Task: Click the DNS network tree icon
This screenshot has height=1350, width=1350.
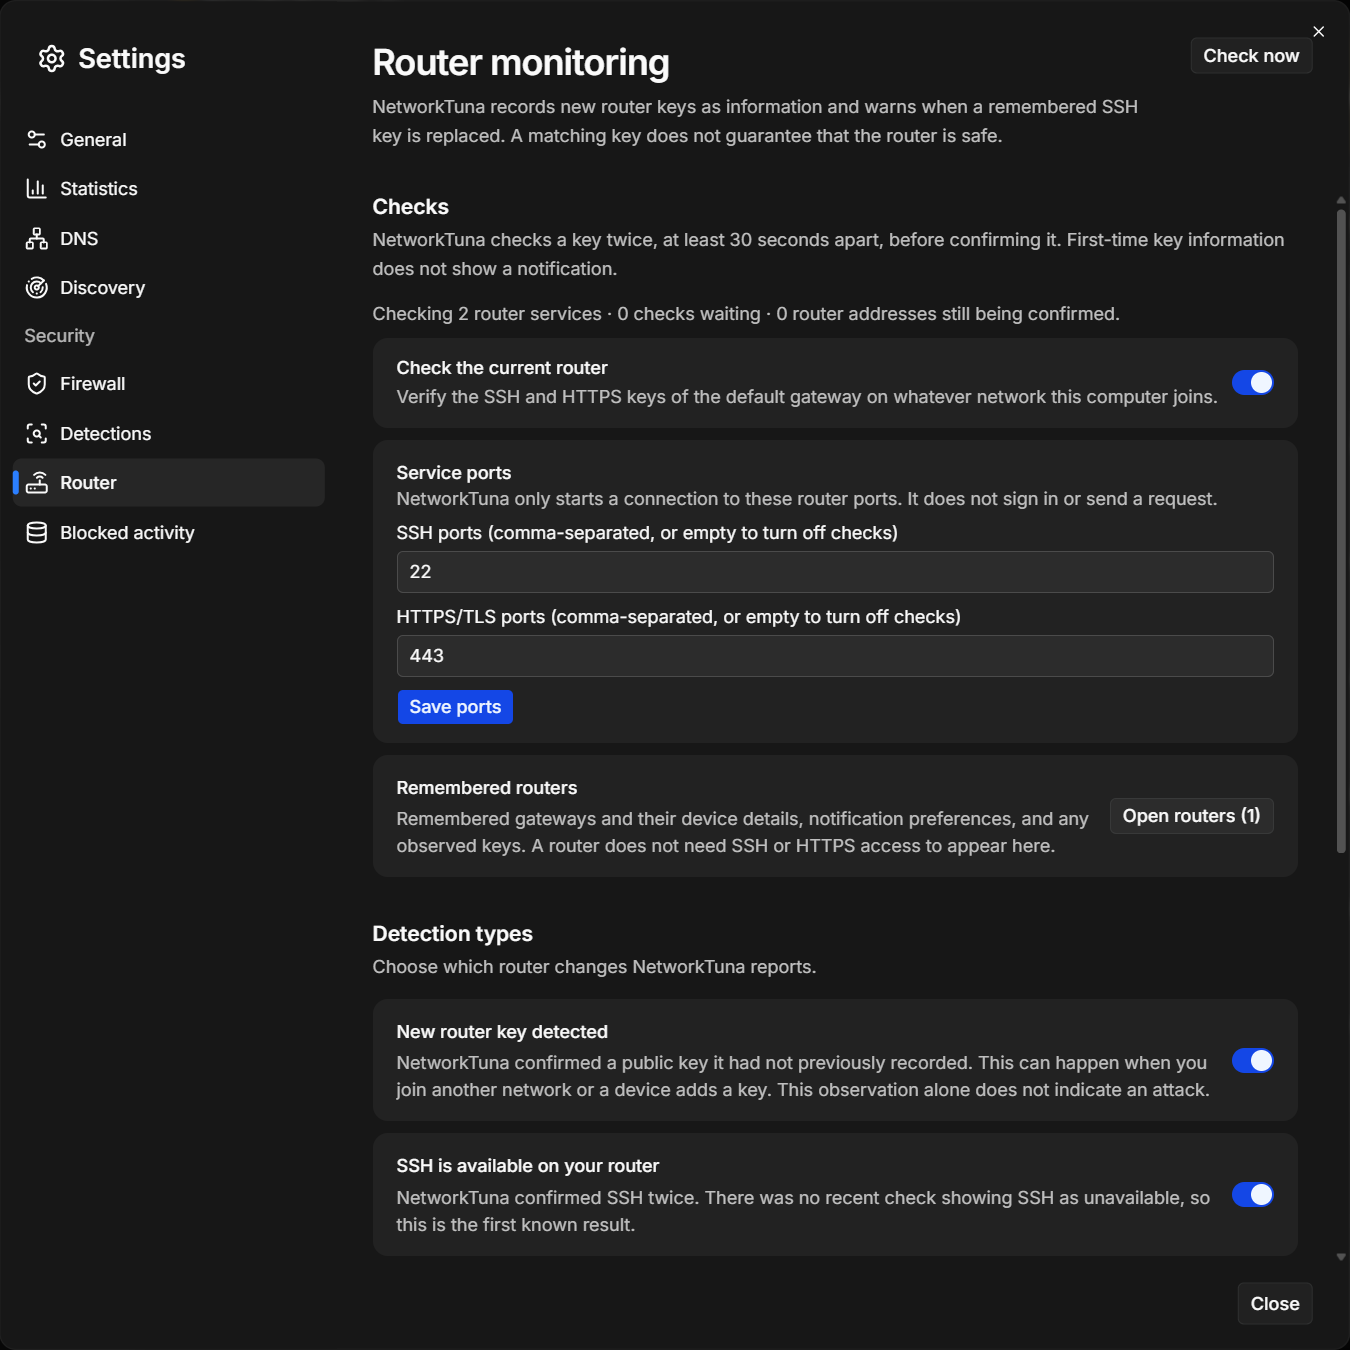Action: 37,238
